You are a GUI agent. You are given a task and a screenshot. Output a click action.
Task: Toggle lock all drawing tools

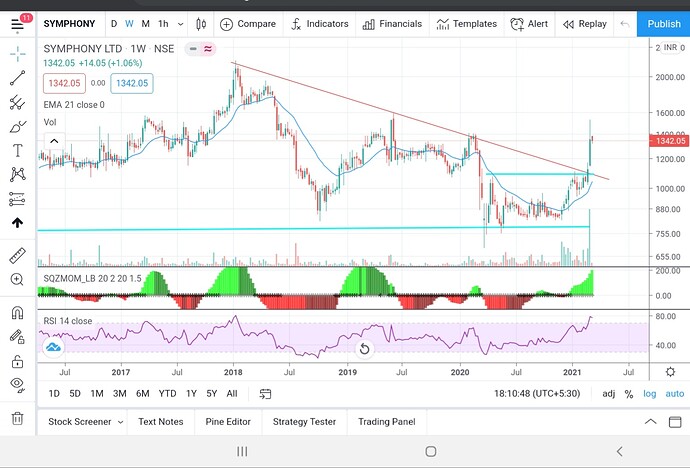(17, 361)
